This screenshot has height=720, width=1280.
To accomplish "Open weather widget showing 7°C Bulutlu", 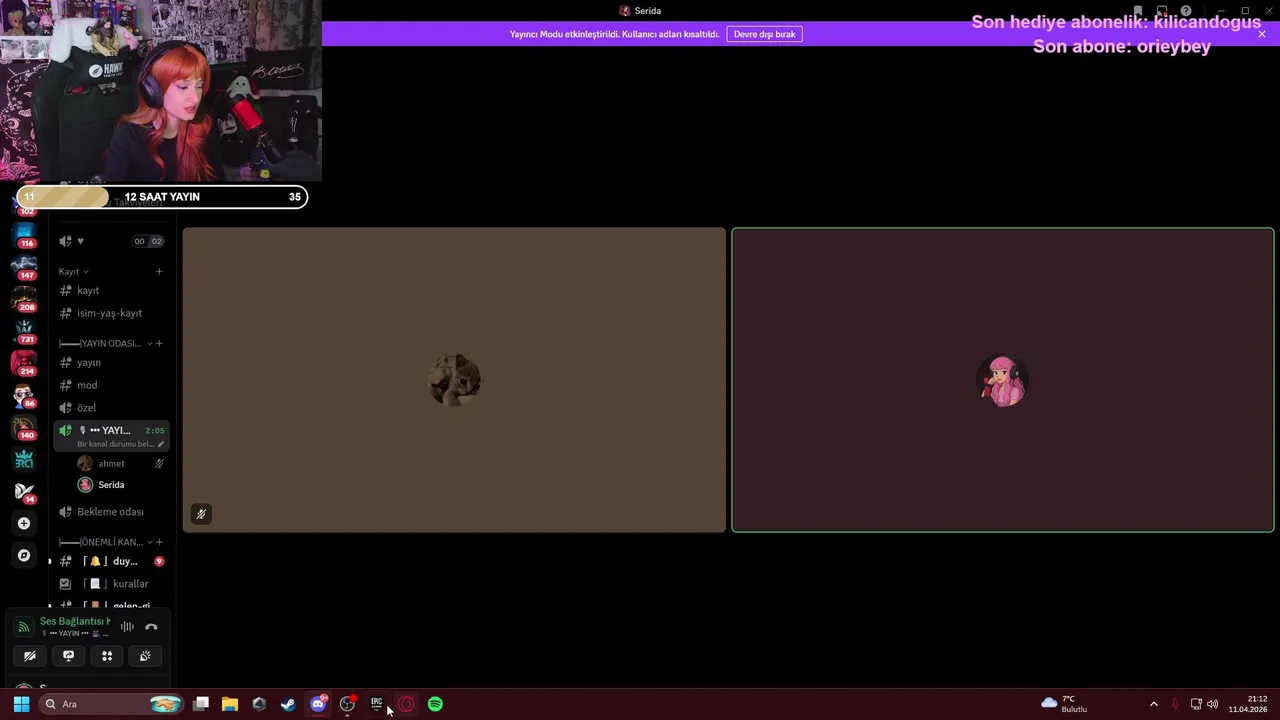I will [x=1064, y=704].
